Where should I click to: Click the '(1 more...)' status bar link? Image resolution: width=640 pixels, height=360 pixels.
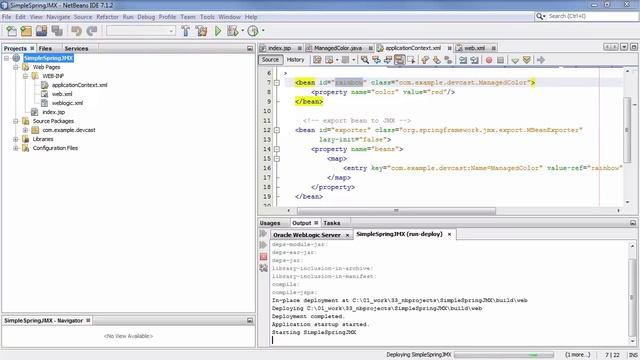(x=578, y=355)
